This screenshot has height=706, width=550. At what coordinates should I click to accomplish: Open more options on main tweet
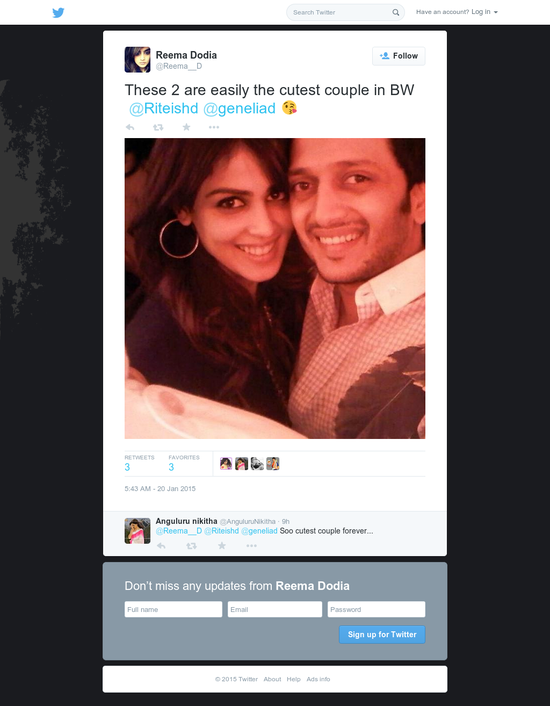pyautogui.click(x=214, y=127)
